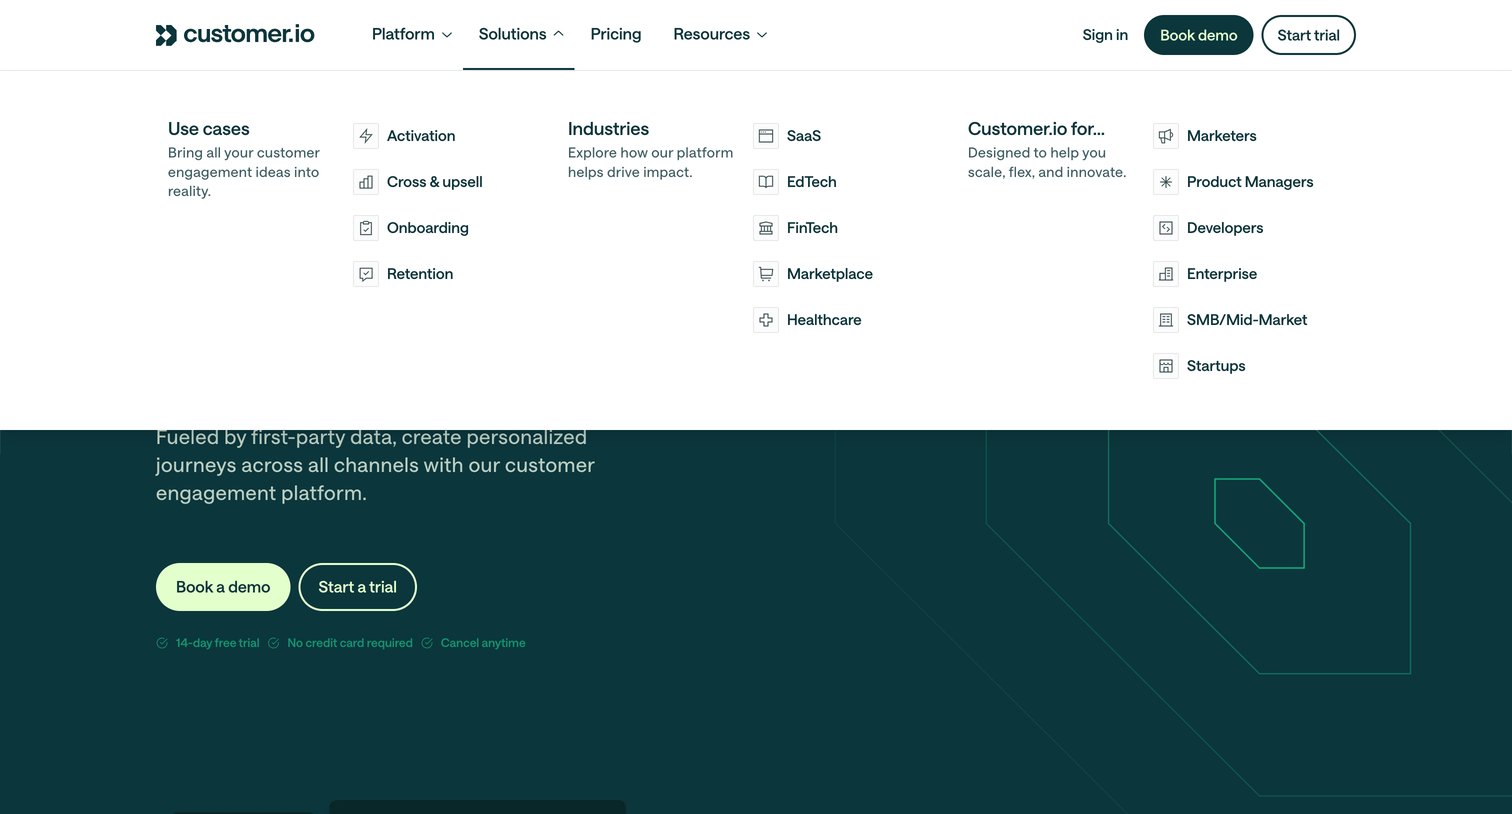Open the FinTech industry page

click(812, 228)
